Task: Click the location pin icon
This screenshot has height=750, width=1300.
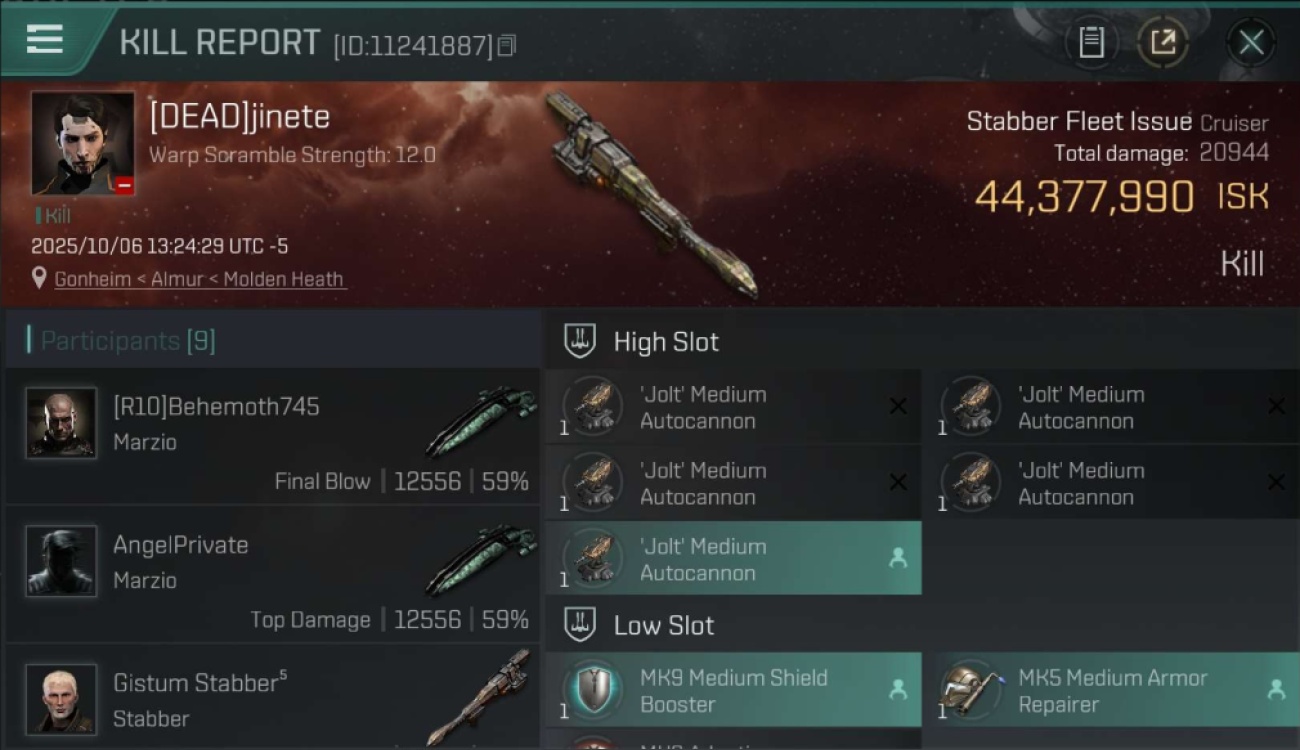Action: (39, 278)
